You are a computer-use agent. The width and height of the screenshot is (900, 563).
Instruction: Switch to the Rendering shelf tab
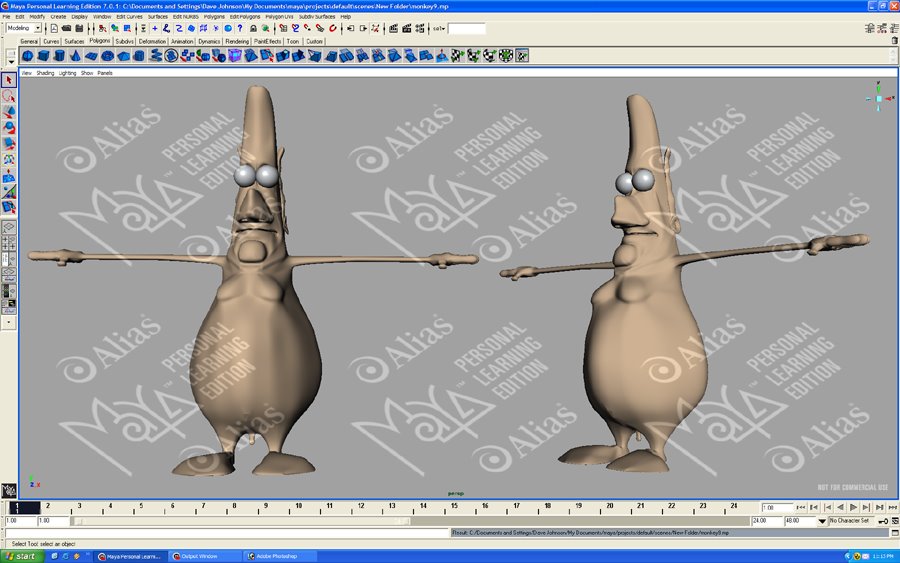point(237,41)
